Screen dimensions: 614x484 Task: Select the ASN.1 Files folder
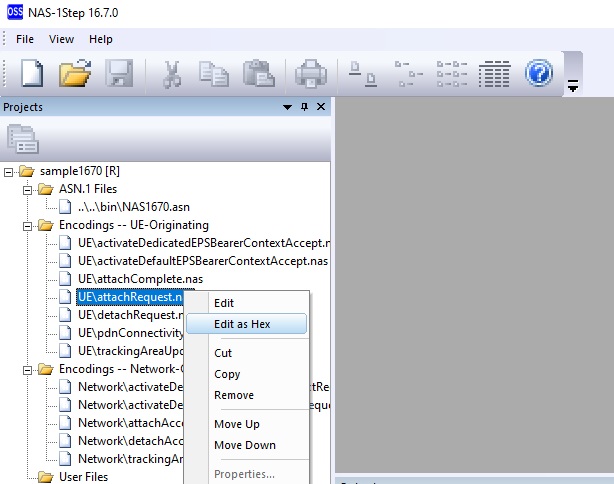click(88, 189)
